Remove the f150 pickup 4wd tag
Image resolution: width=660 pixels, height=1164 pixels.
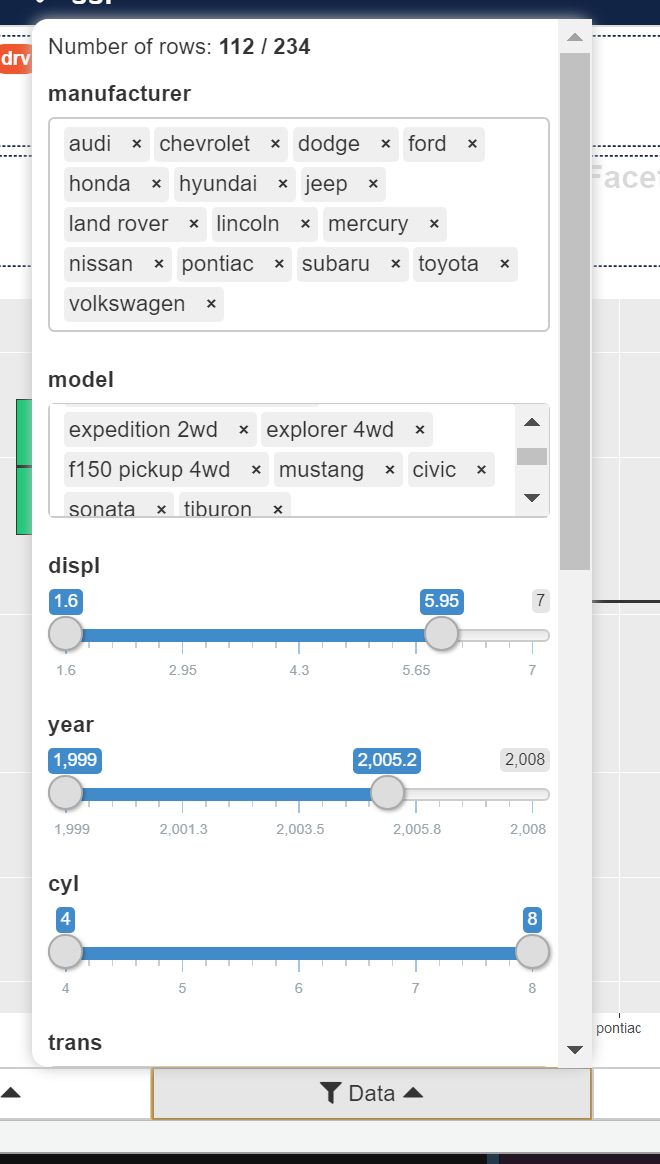256,470
